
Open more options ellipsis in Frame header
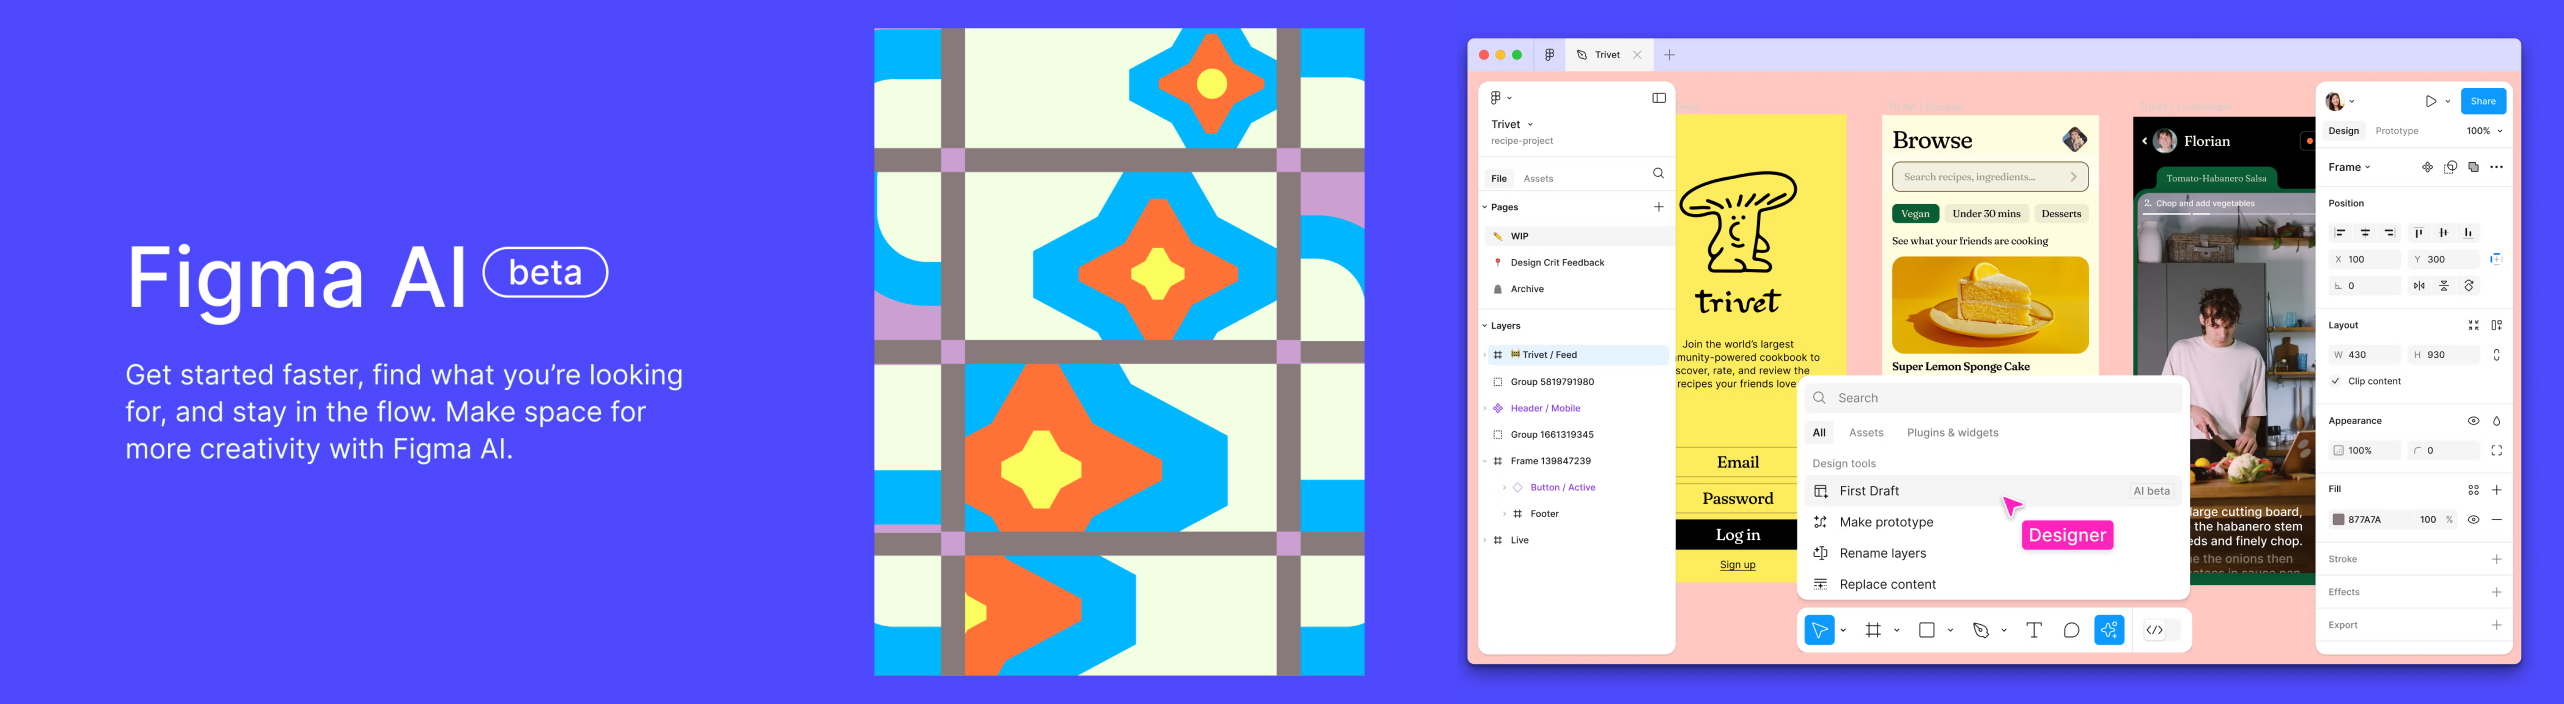2496,167
